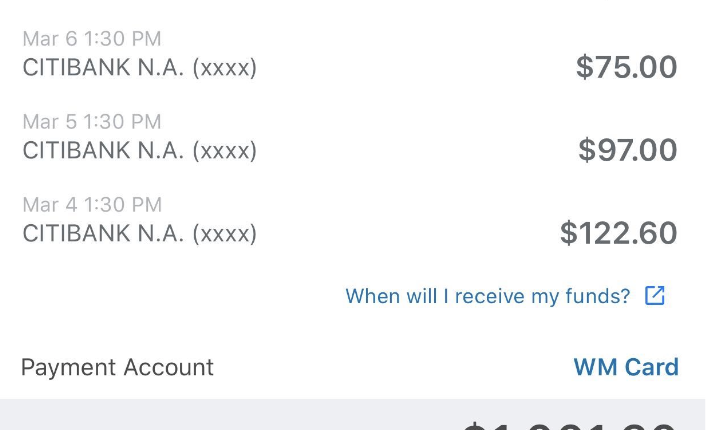
Task: Tap the $97.00 amount
Action: tap(628, 151)
